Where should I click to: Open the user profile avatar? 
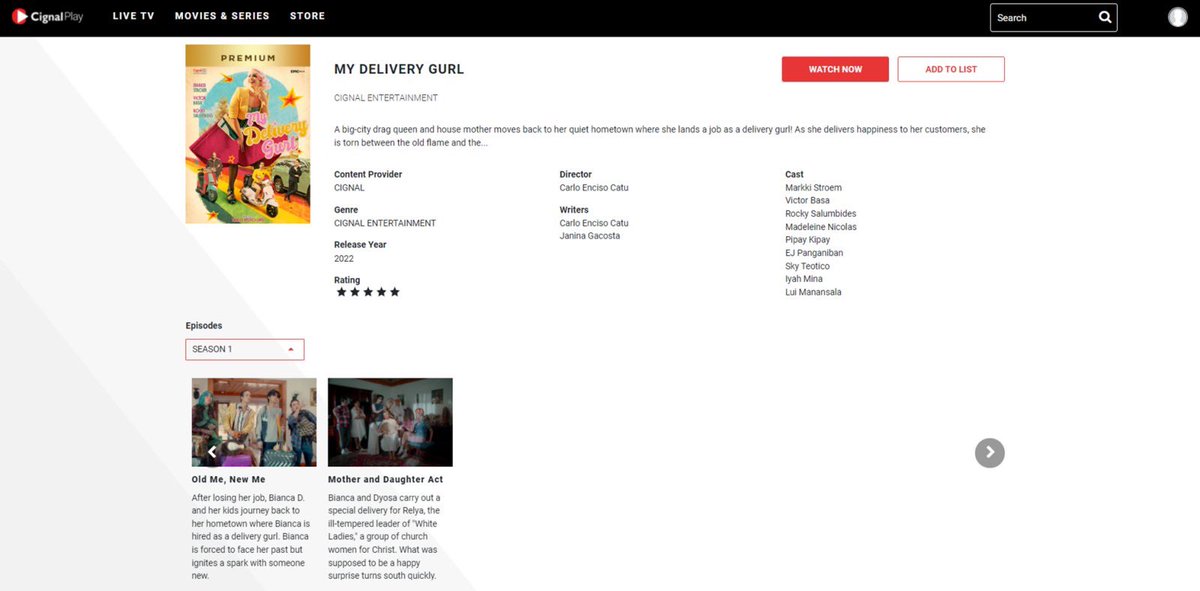(x=1177, y=17)
